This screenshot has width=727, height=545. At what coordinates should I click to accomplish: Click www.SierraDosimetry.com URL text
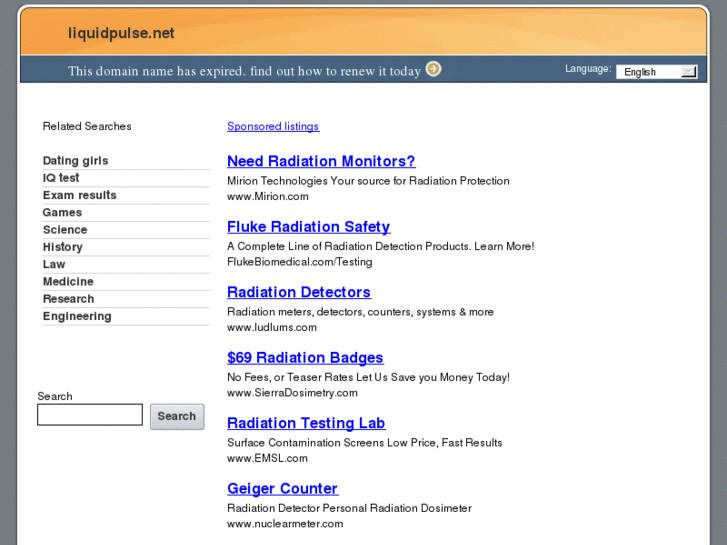pos(292,392)
